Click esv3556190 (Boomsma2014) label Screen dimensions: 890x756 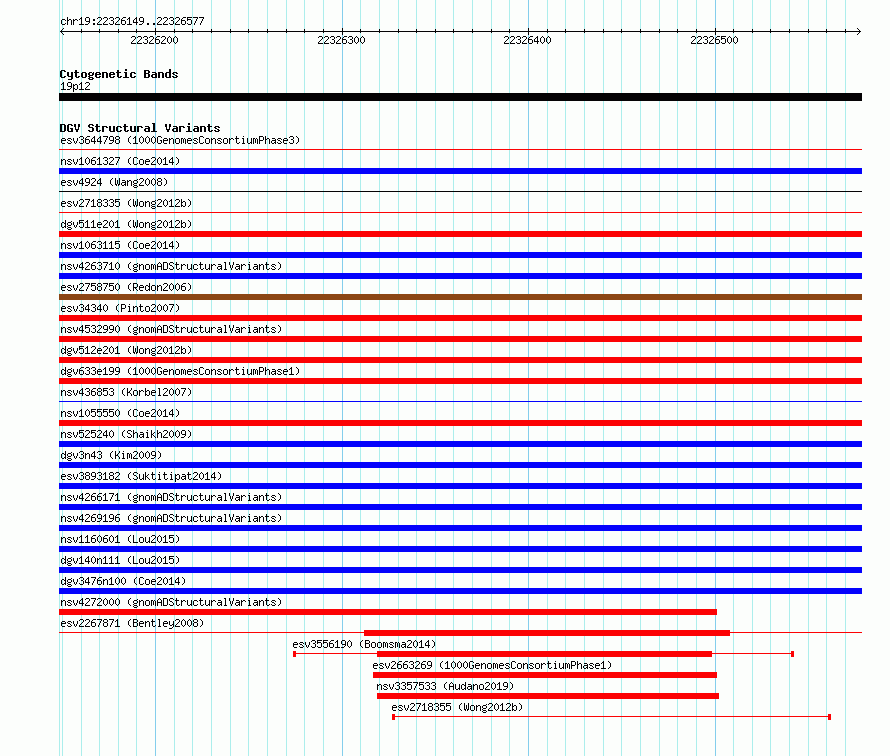[364, 644]
